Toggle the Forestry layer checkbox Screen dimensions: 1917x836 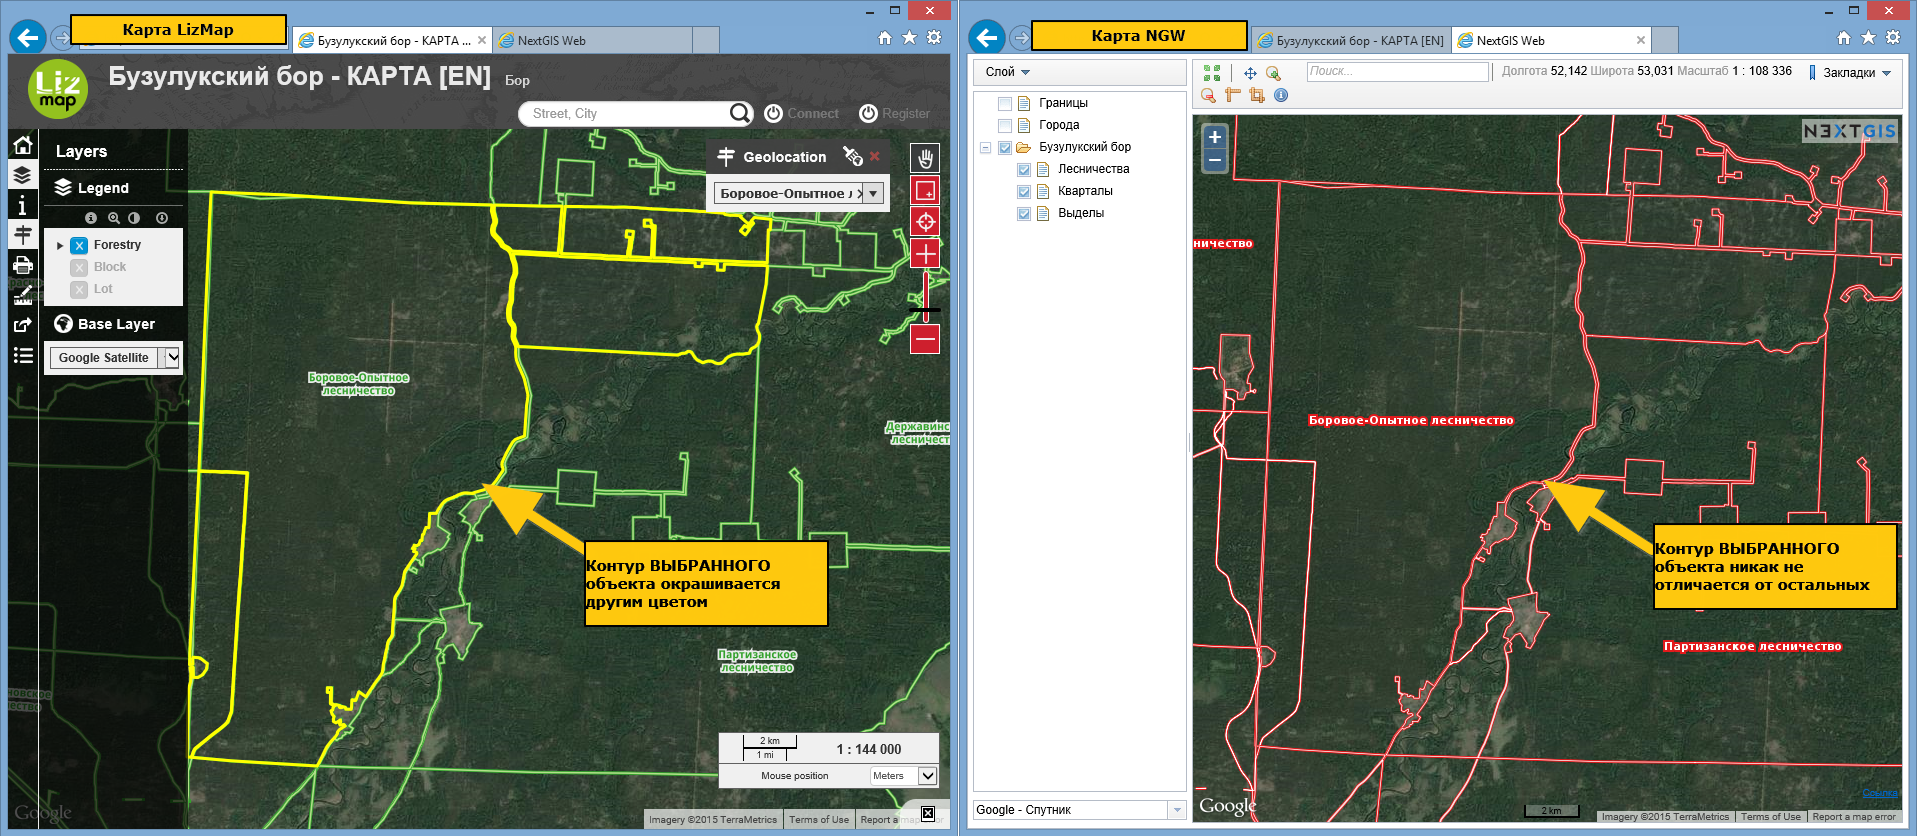(x=79, y=245)
